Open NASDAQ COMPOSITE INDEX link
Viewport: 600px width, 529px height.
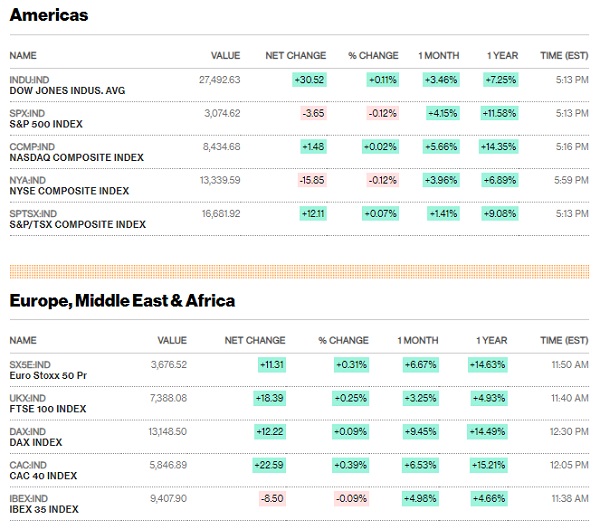pyautogui.click(x=77, y=157)
